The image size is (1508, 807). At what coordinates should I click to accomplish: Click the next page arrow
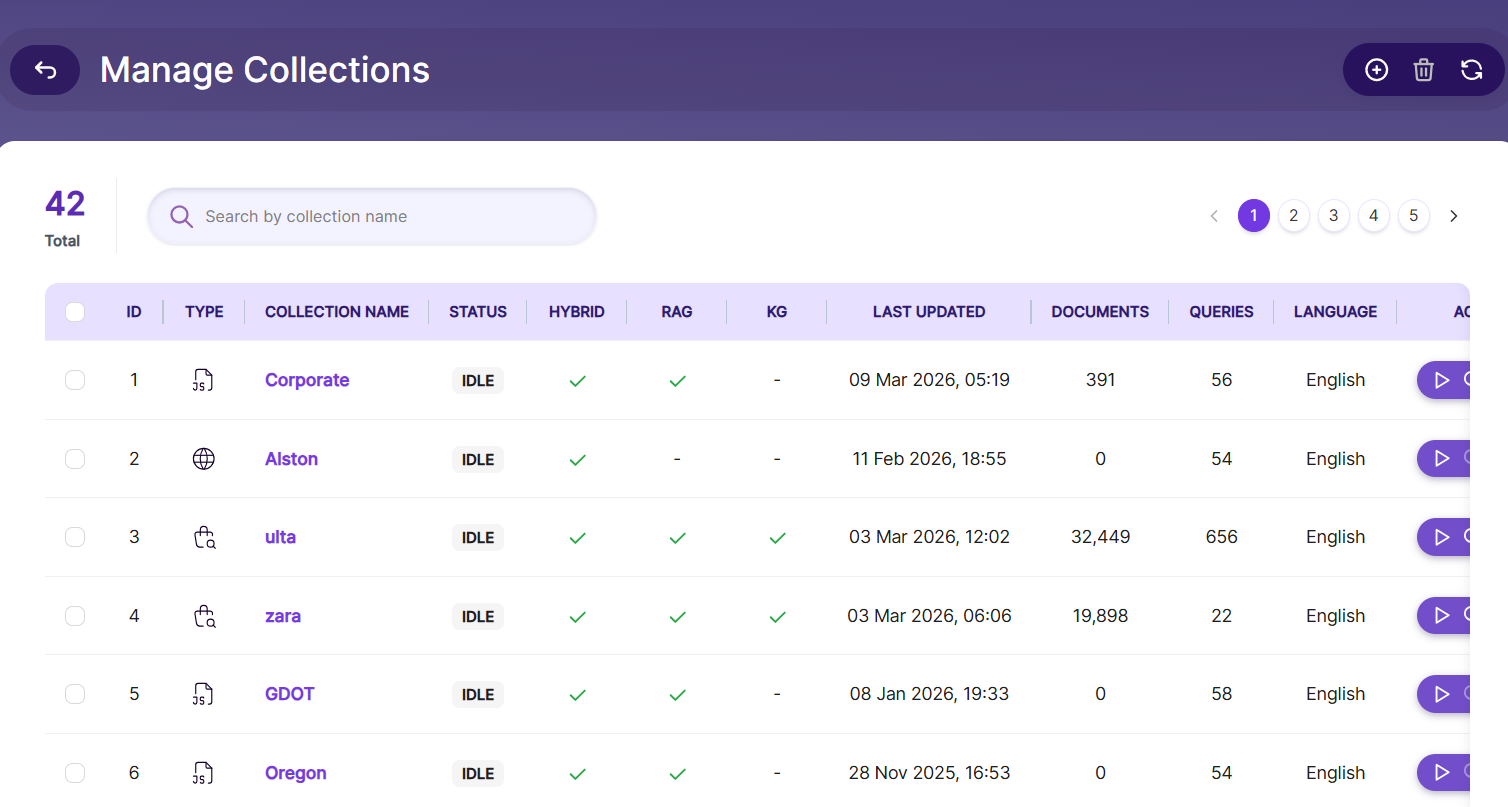[1453, 216]
